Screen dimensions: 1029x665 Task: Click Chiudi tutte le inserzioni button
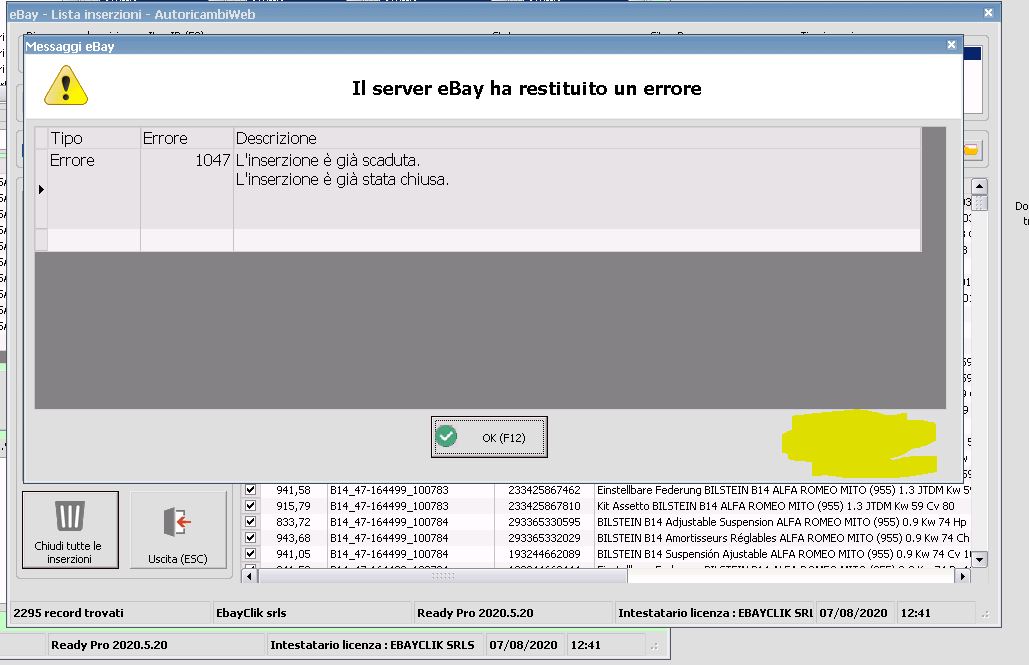(70, 529)
